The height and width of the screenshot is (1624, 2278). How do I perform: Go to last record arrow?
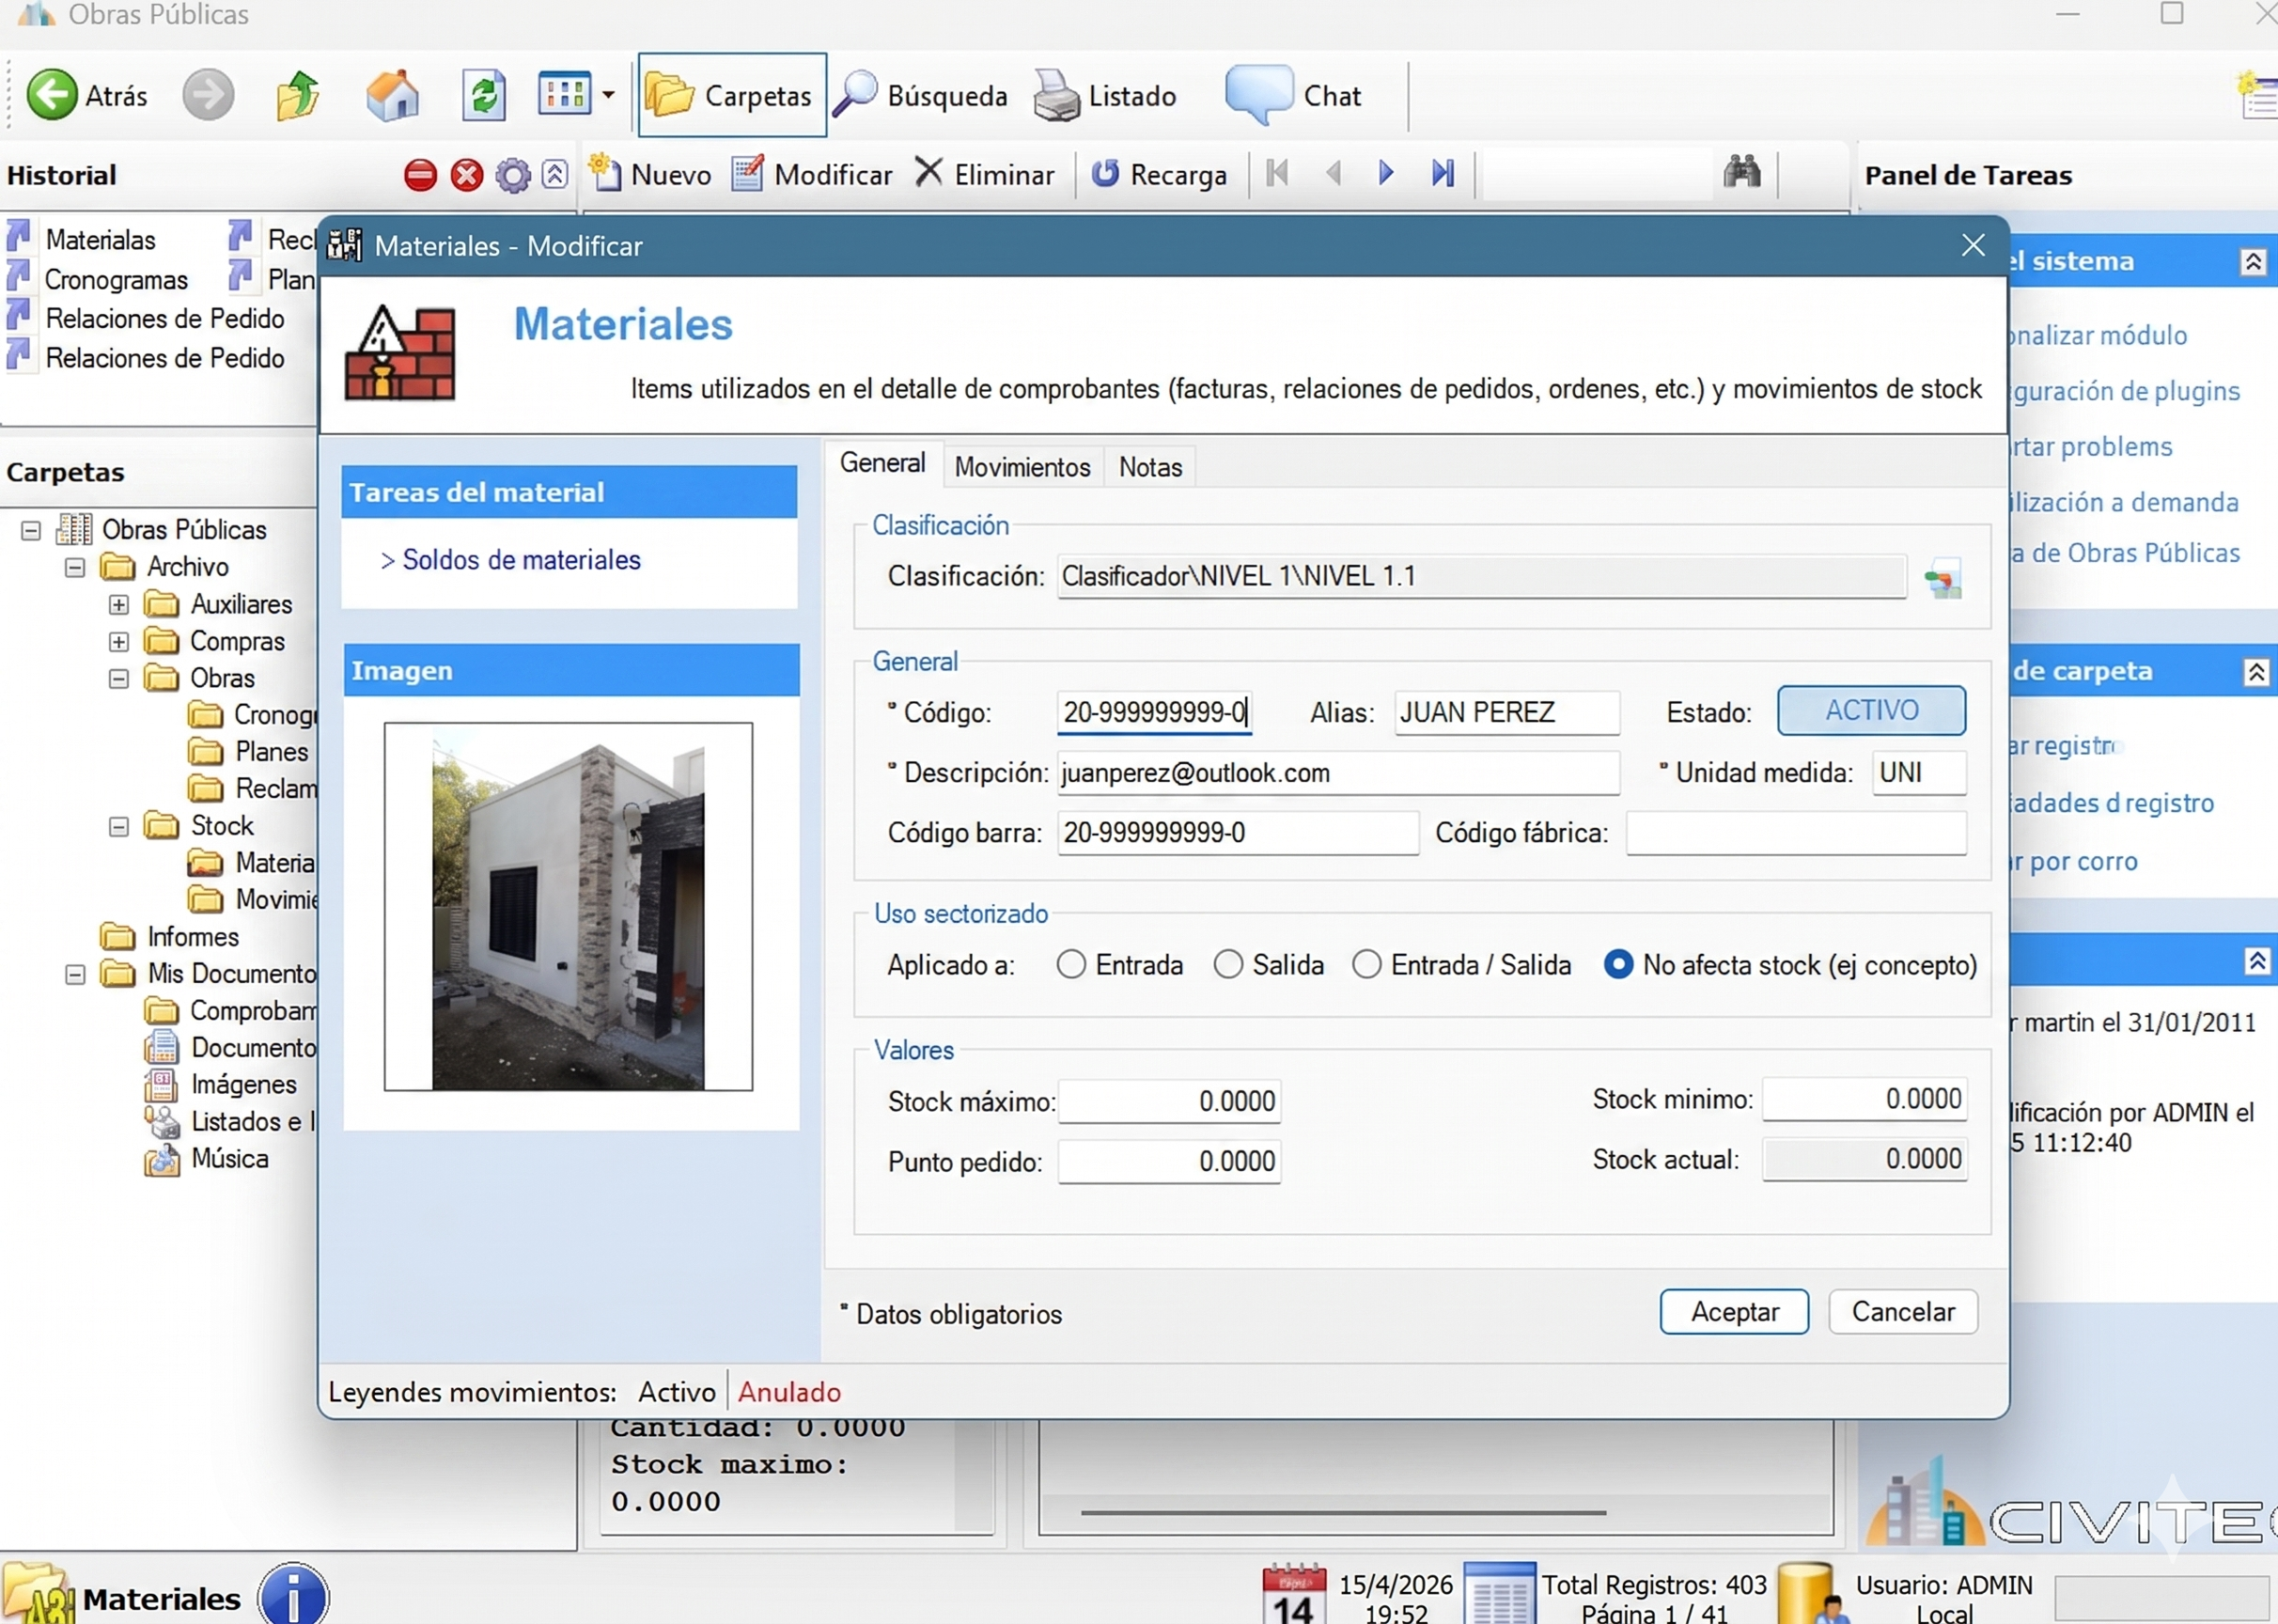point(1442,173)
